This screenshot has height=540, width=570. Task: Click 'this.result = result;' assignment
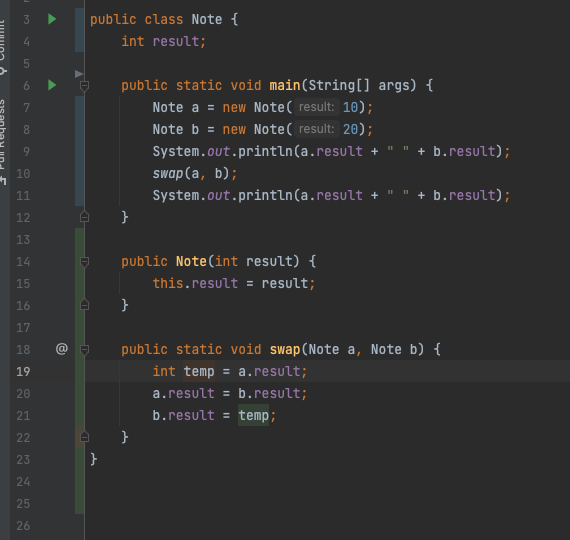pos(234,283)
